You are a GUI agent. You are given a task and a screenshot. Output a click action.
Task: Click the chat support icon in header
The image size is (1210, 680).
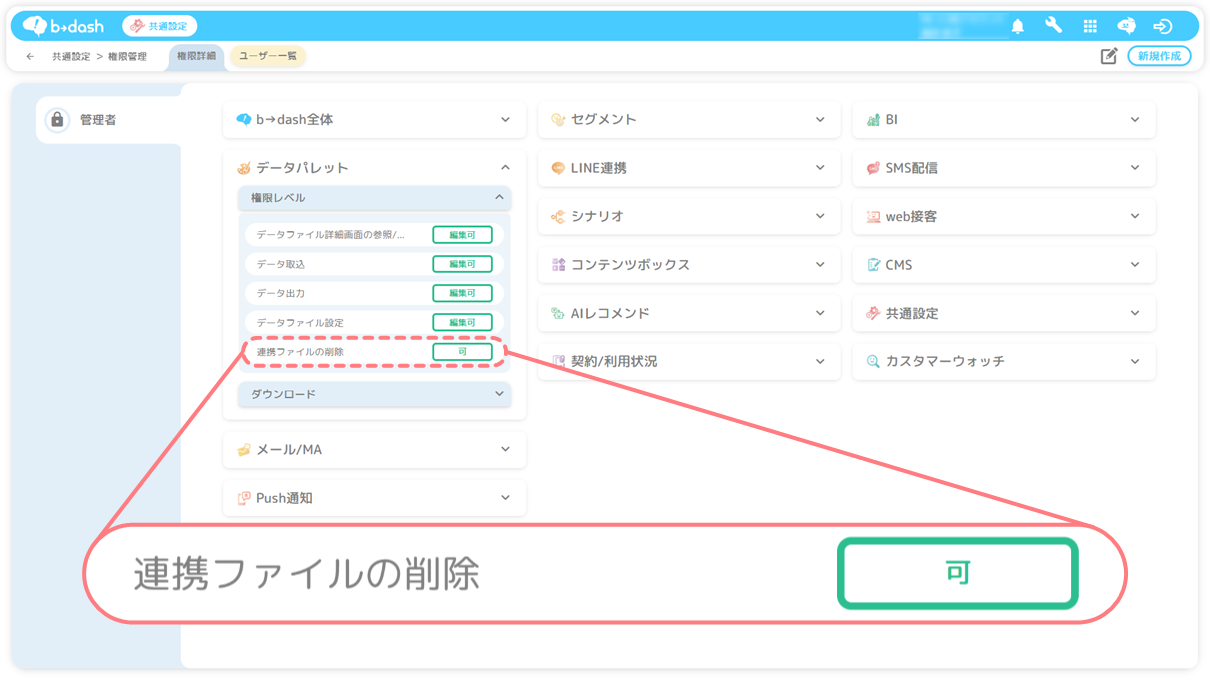click(1126, 27)
